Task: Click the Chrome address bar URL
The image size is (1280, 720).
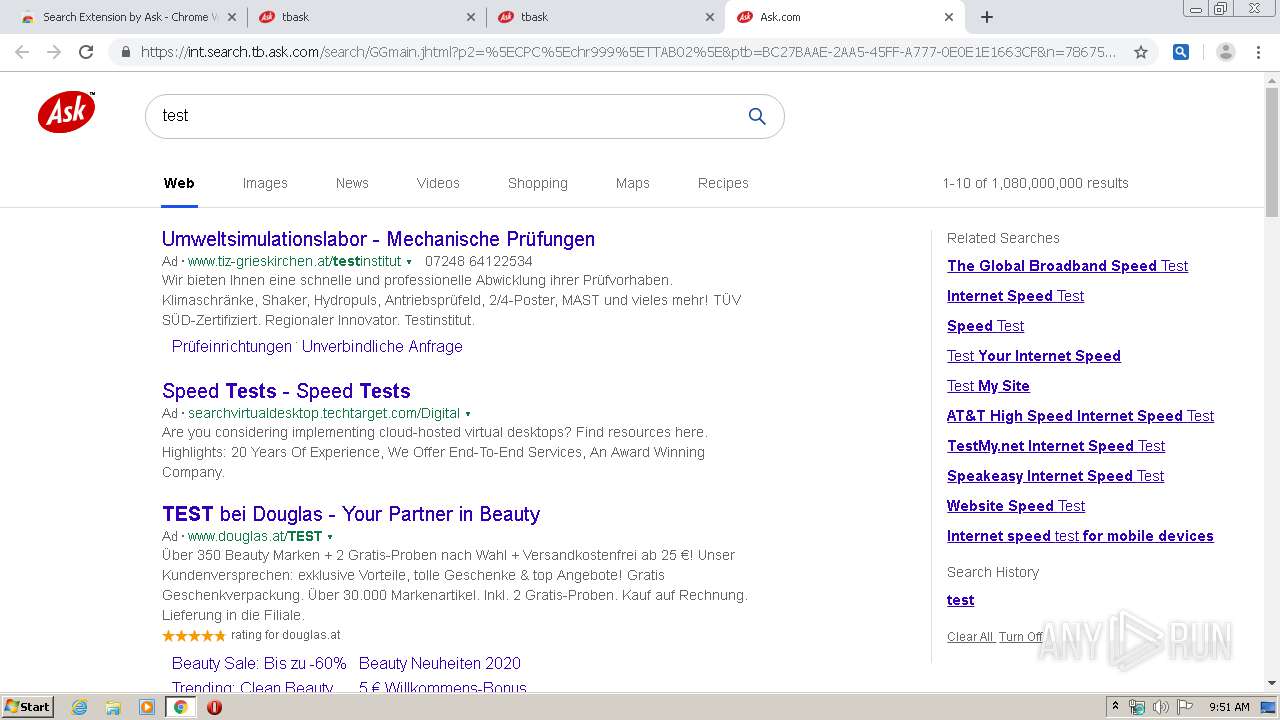Action: pos(628,52)
